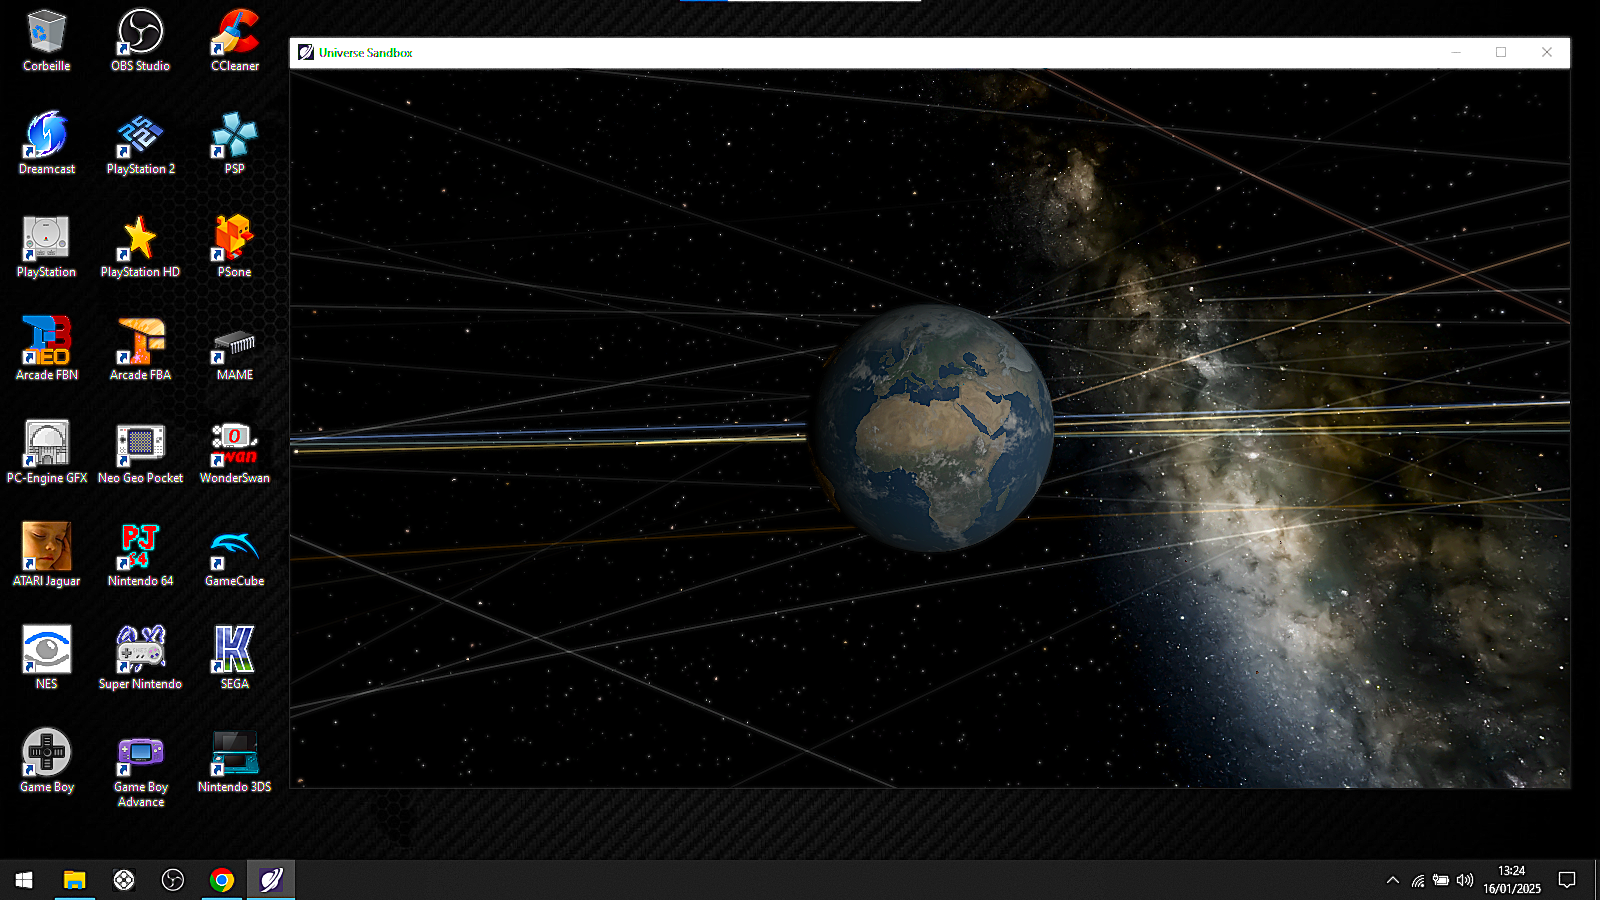Select the GameCube desktop icon

pyautogui.click(x=234, y=555)
